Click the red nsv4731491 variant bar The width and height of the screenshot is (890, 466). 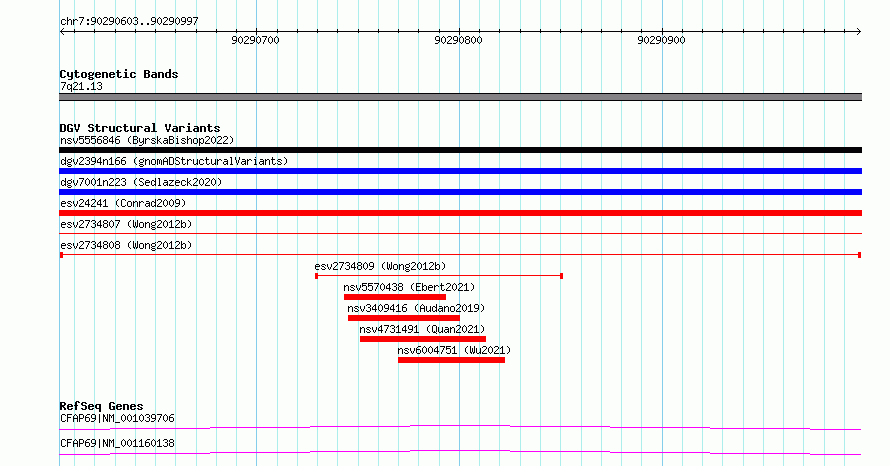(x=423, y=339)
